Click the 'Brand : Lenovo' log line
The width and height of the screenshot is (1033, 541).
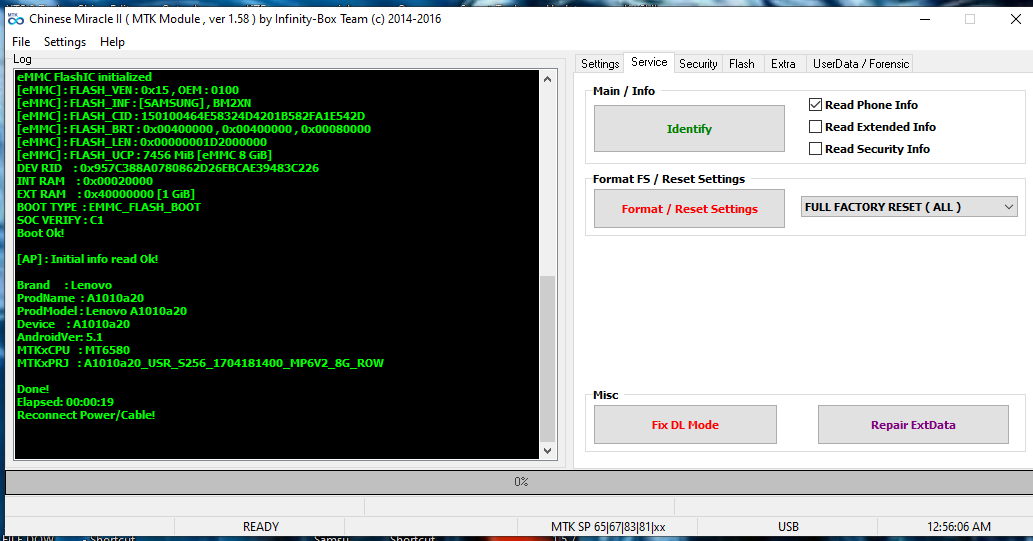click(65, 285)
